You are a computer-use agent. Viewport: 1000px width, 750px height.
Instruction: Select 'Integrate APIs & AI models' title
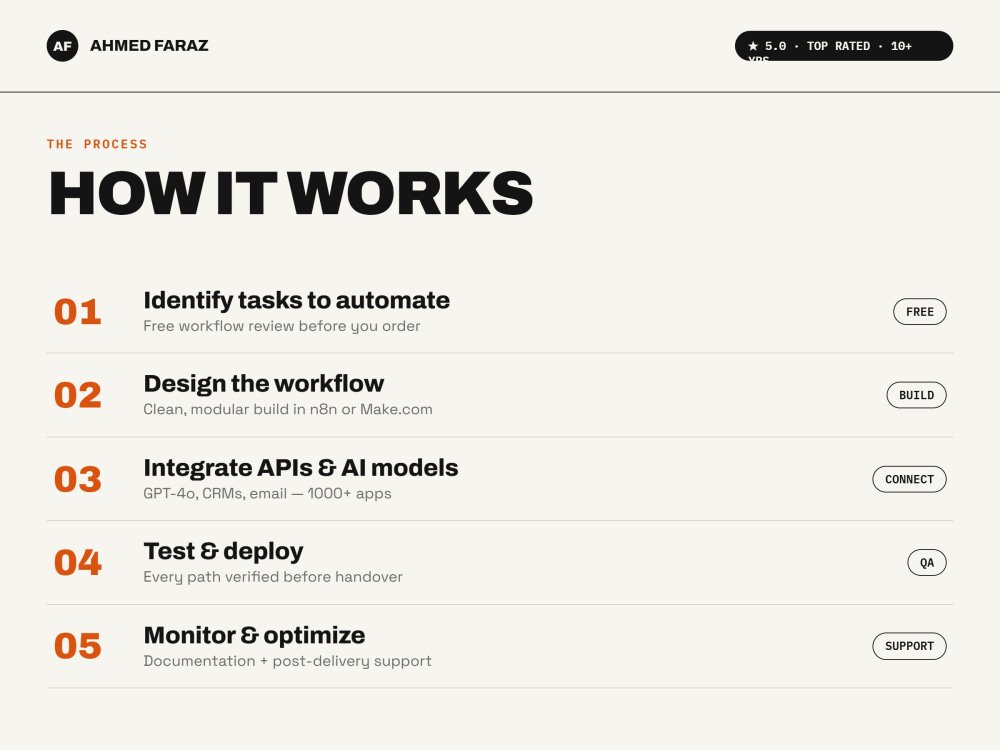pos(300,468)
